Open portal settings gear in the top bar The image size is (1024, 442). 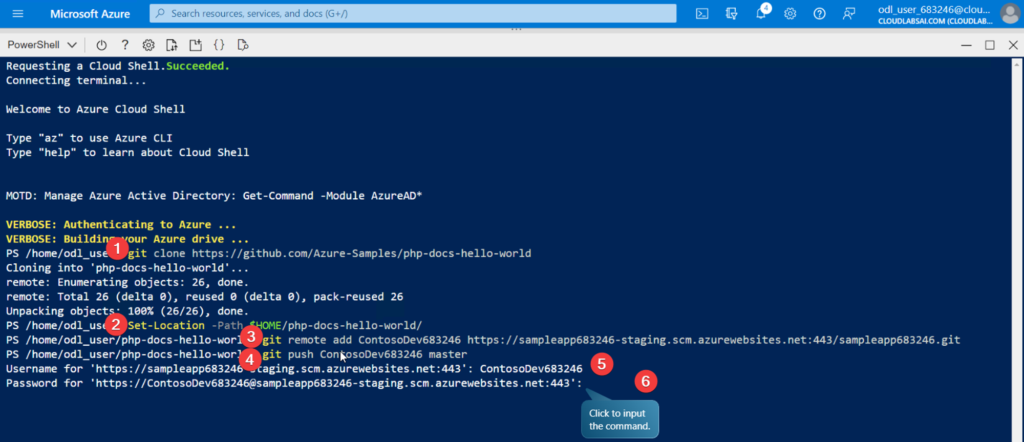pos(790,14)
